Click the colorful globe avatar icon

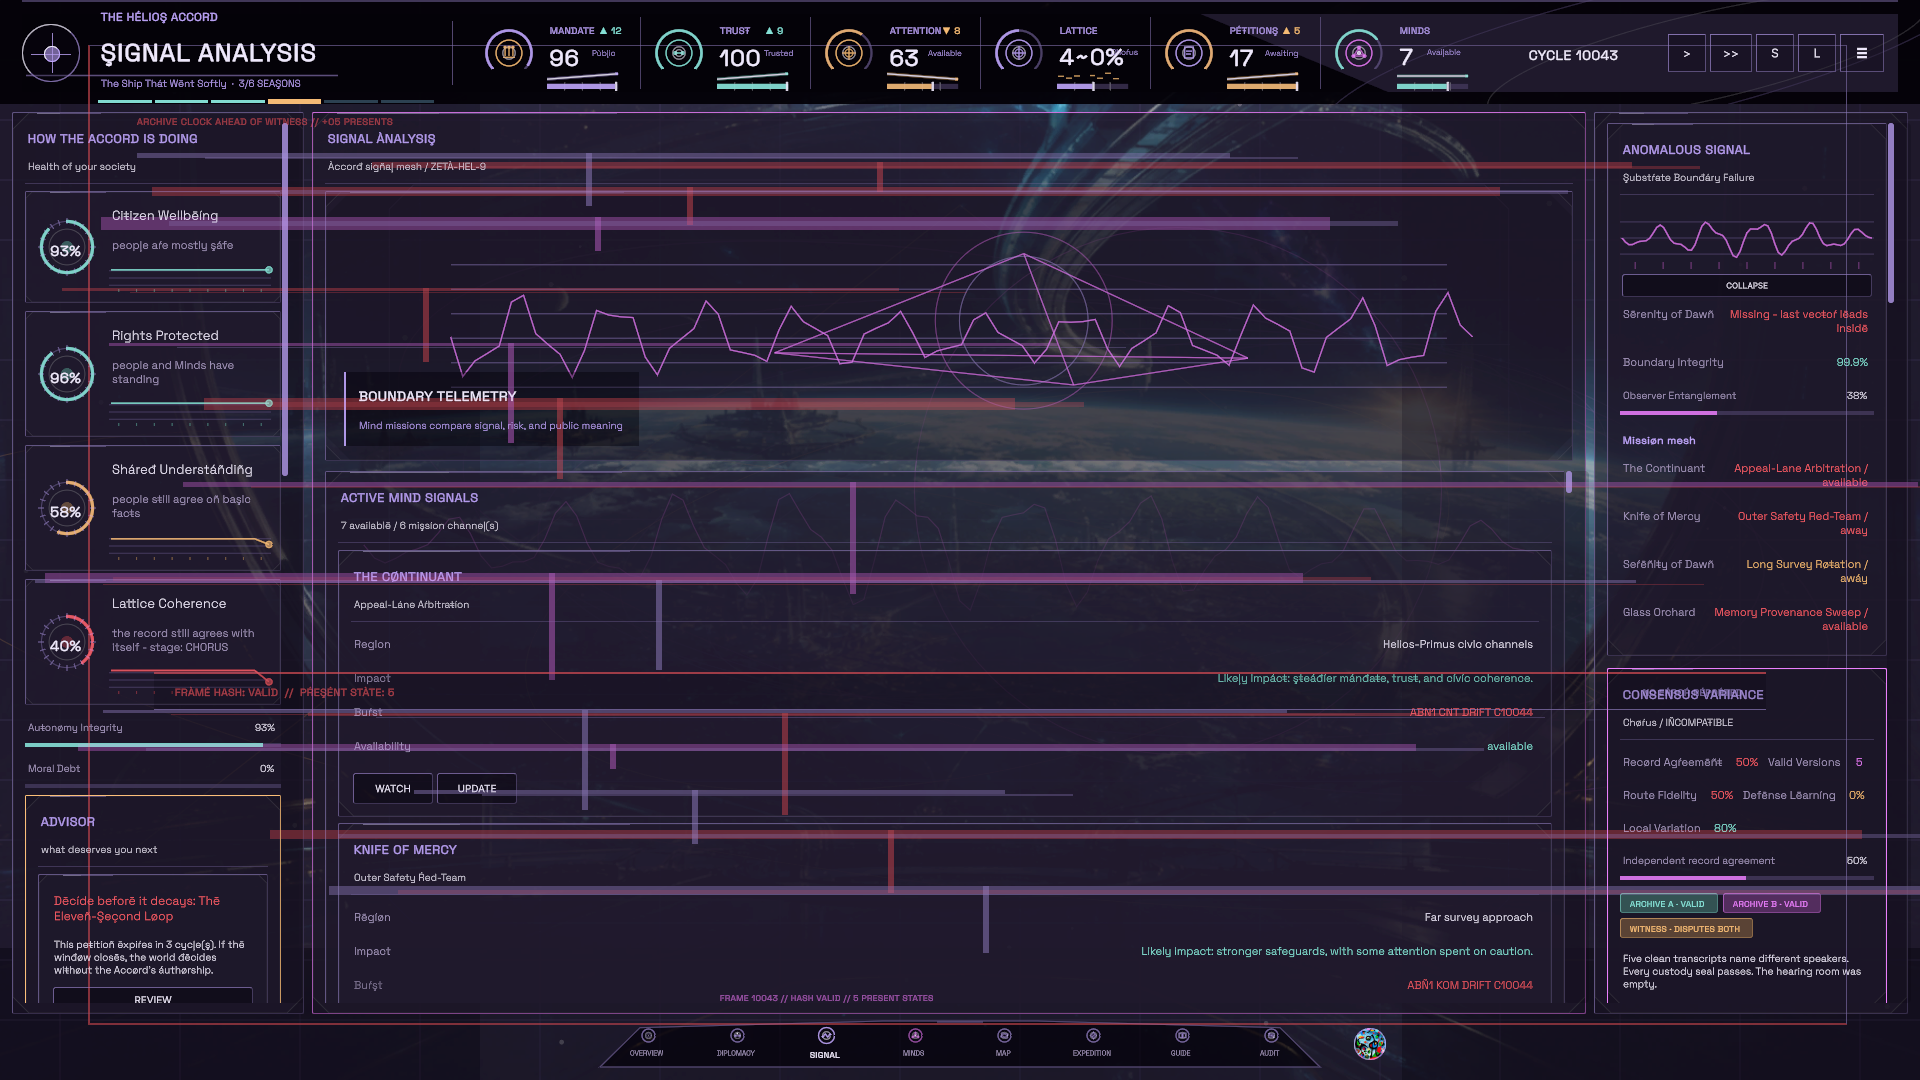point(1369,1043)
